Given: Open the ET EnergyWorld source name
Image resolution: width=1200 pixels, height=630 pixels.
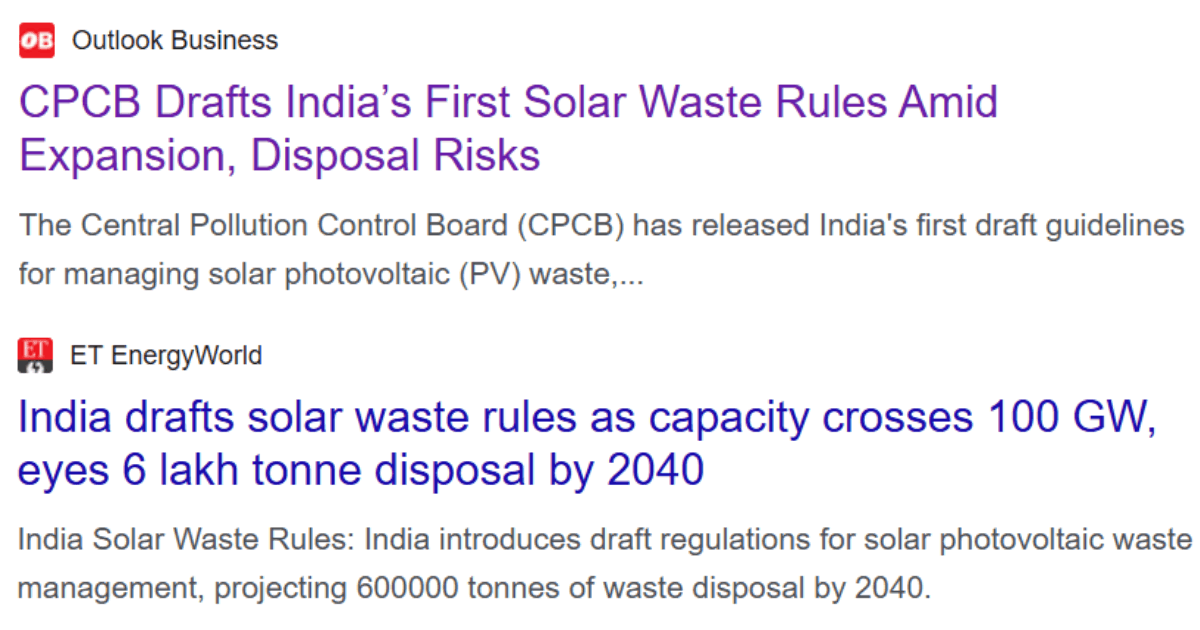Looking at the screenshot, I should tap(167, 355).
